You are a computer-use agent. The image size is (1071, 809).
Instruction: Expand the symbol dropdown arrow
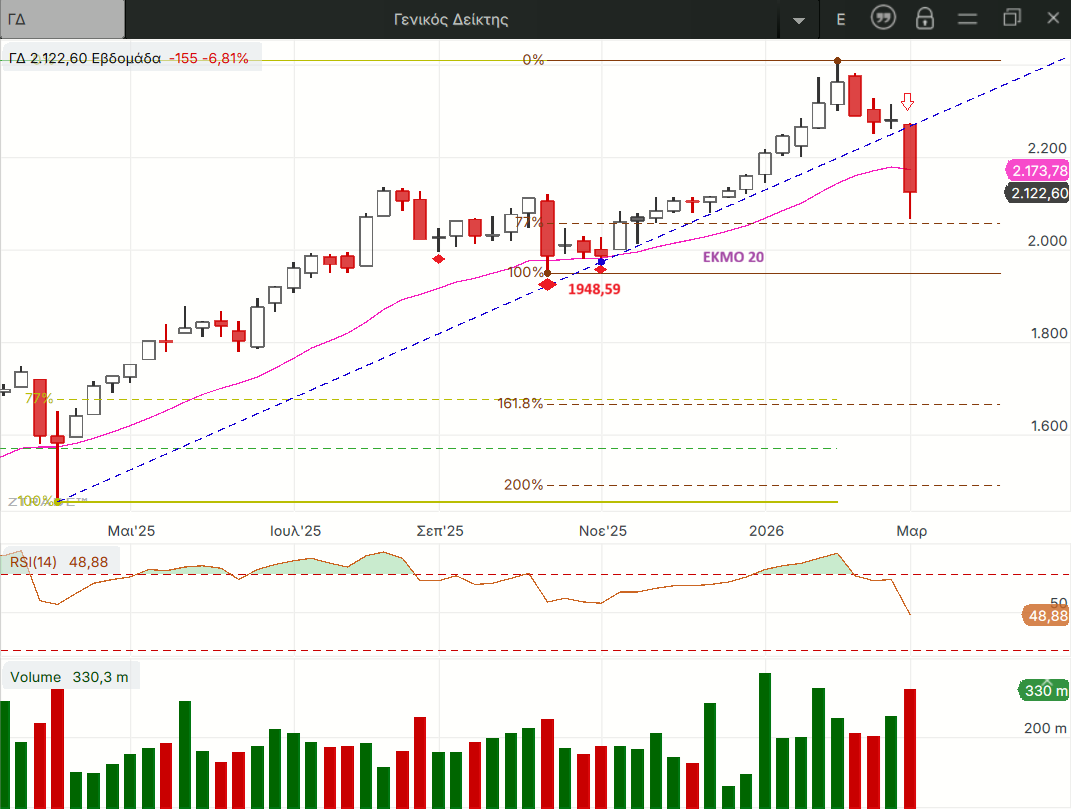tap(798, 20)
